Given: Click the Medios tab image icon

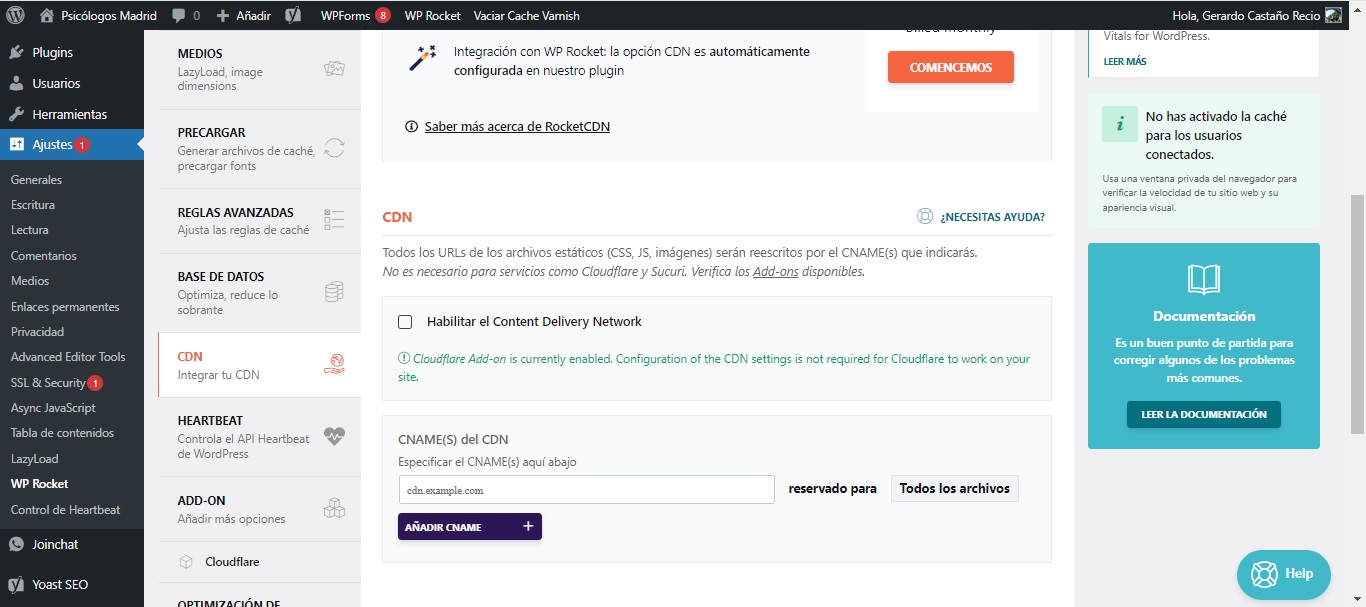Looking at the screenshot, I should click(335, 69).
